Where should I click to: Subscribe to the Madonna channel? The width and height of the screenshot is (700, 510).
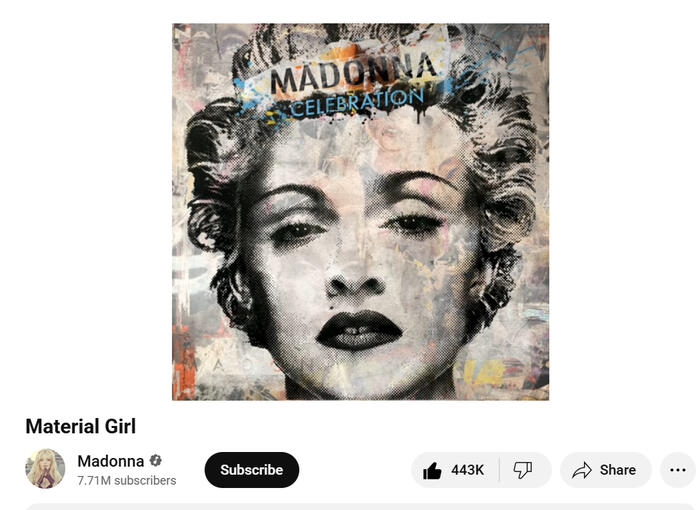pos(252,470)
